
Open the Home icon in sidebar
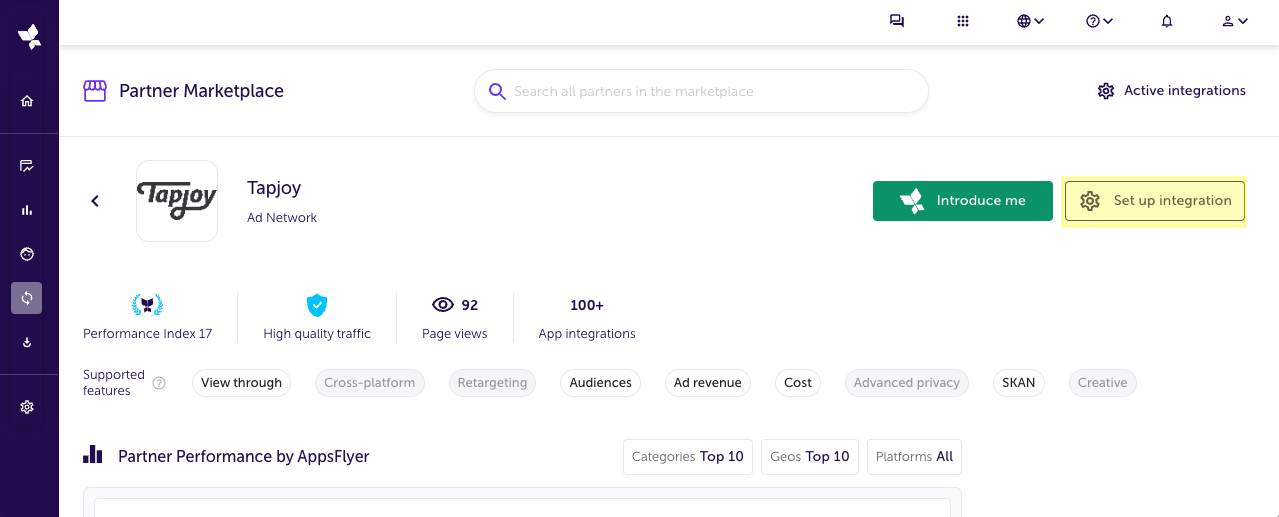[27, 101]
